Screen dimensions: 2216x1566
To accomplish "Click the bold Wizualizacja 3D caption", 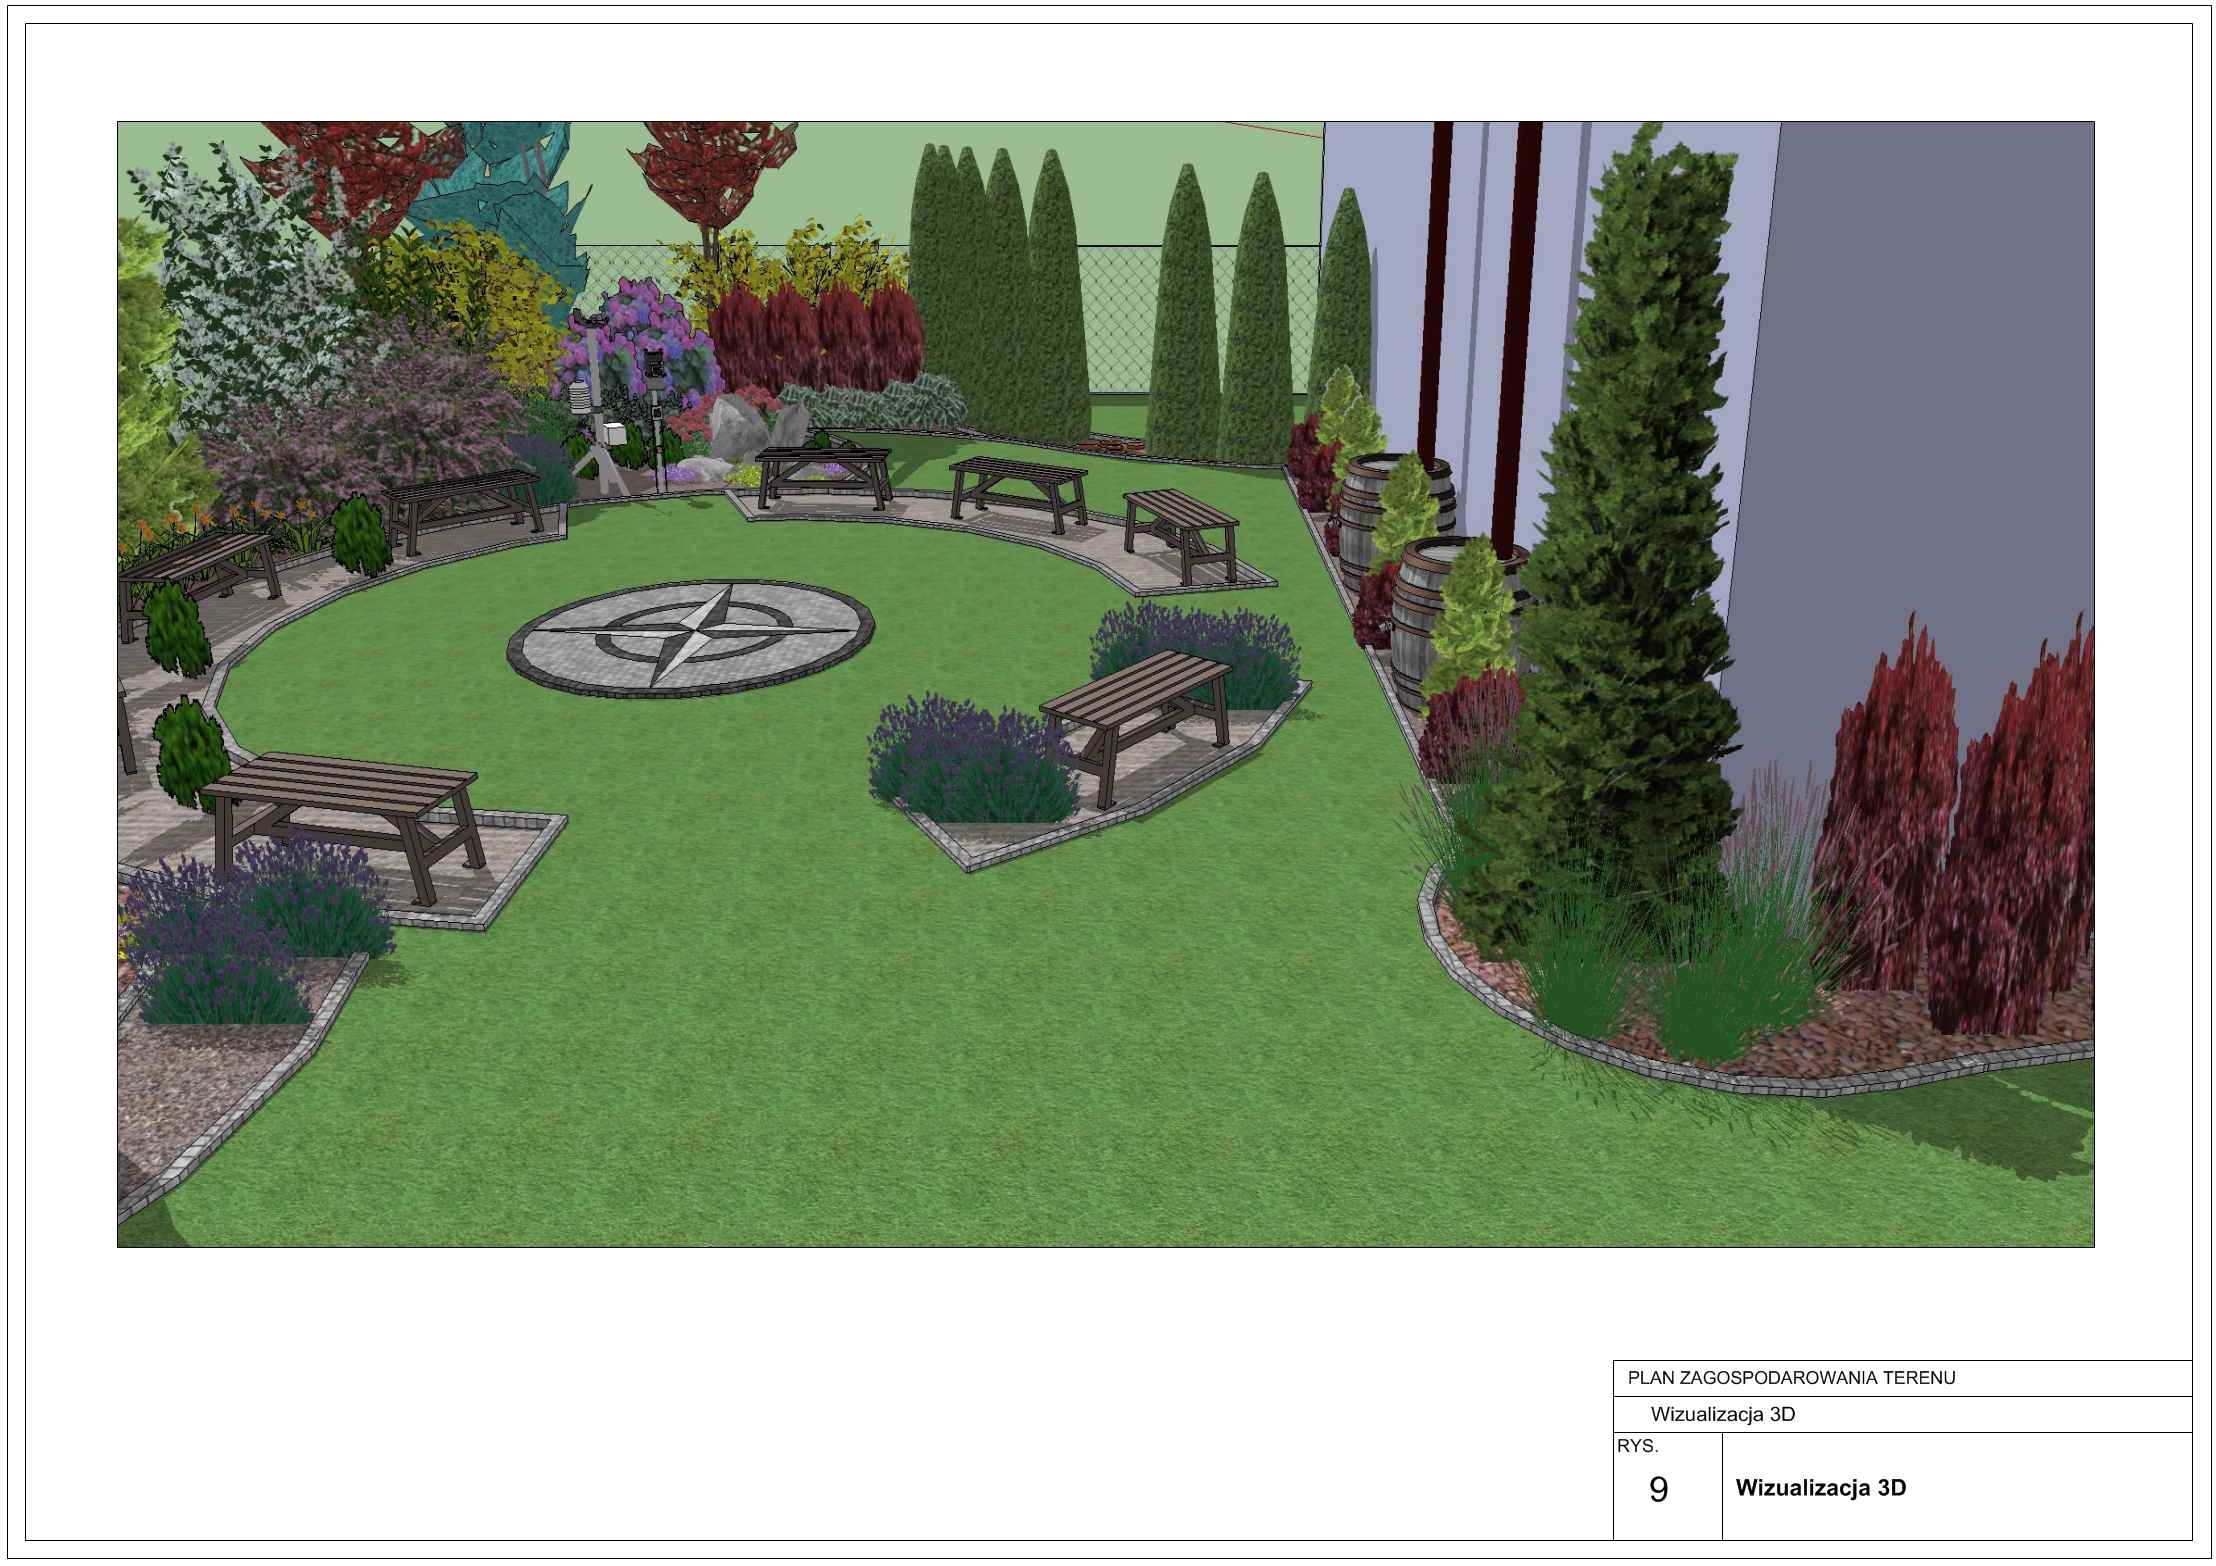I will point(1820,1487).
